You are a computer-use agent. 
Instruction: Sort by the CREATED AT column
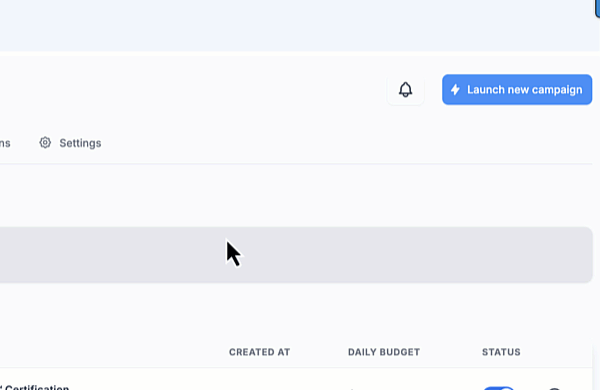(259, 352)
